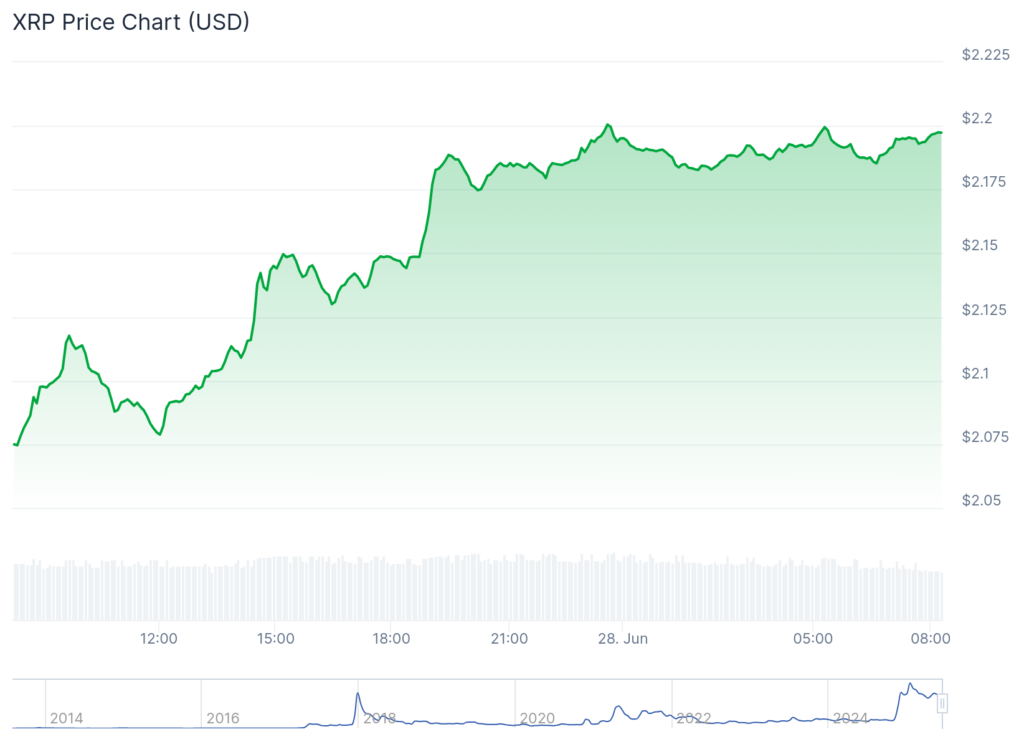Select the 05:00 time axis label

(x=813, y=638)
